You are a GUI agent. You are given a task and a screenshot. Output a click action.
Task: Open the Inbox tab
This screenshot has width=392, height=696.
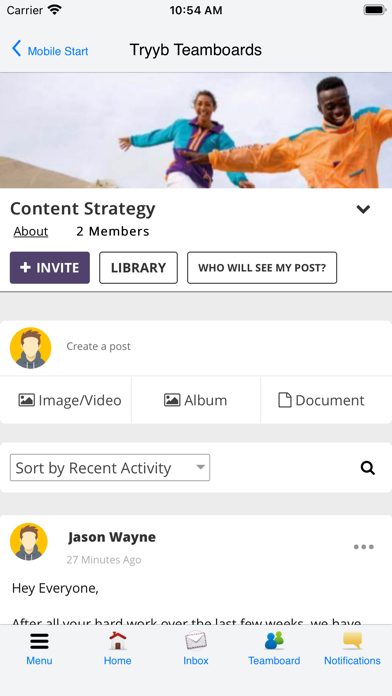point(196,649)
